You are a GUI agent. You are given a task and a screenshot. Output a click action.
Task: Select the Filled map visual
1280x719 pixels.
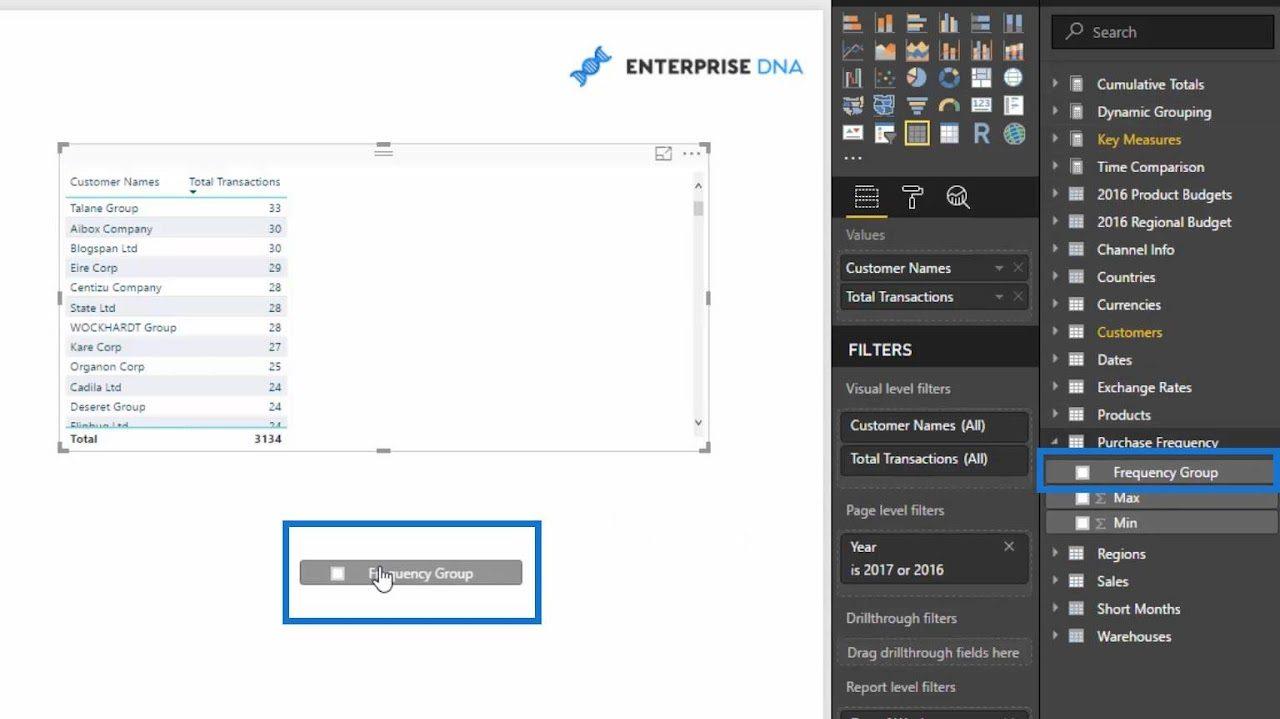(x=853, y=105)
